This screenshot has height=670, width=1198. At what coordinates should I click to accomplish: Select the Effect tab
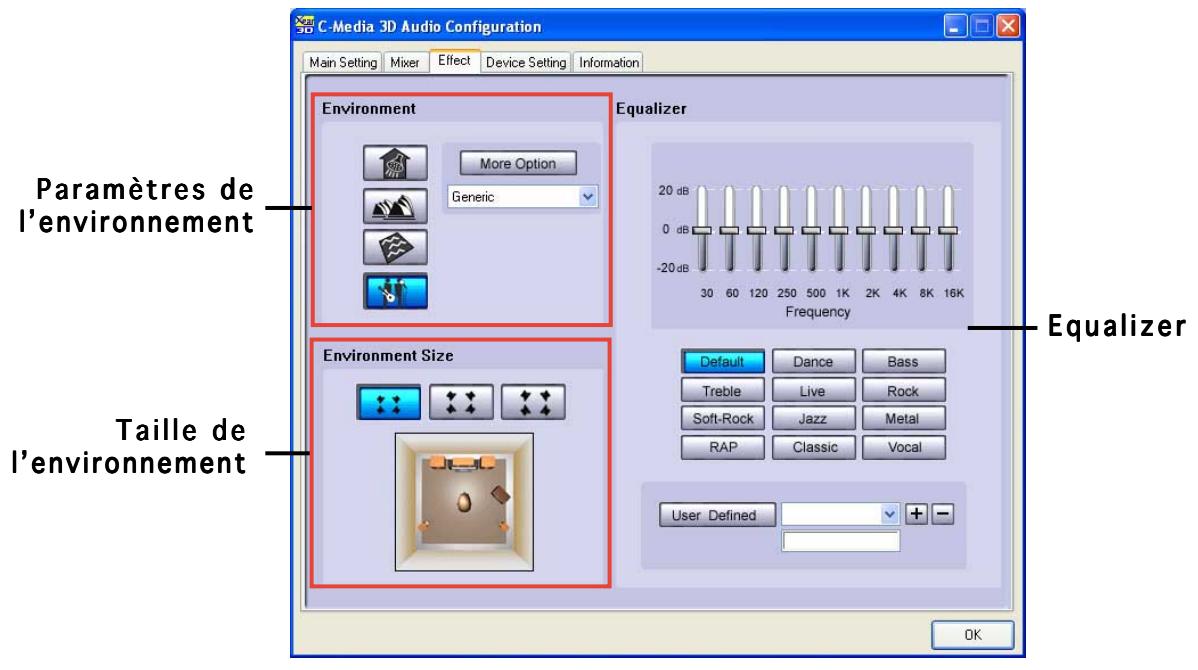point(454,60)
